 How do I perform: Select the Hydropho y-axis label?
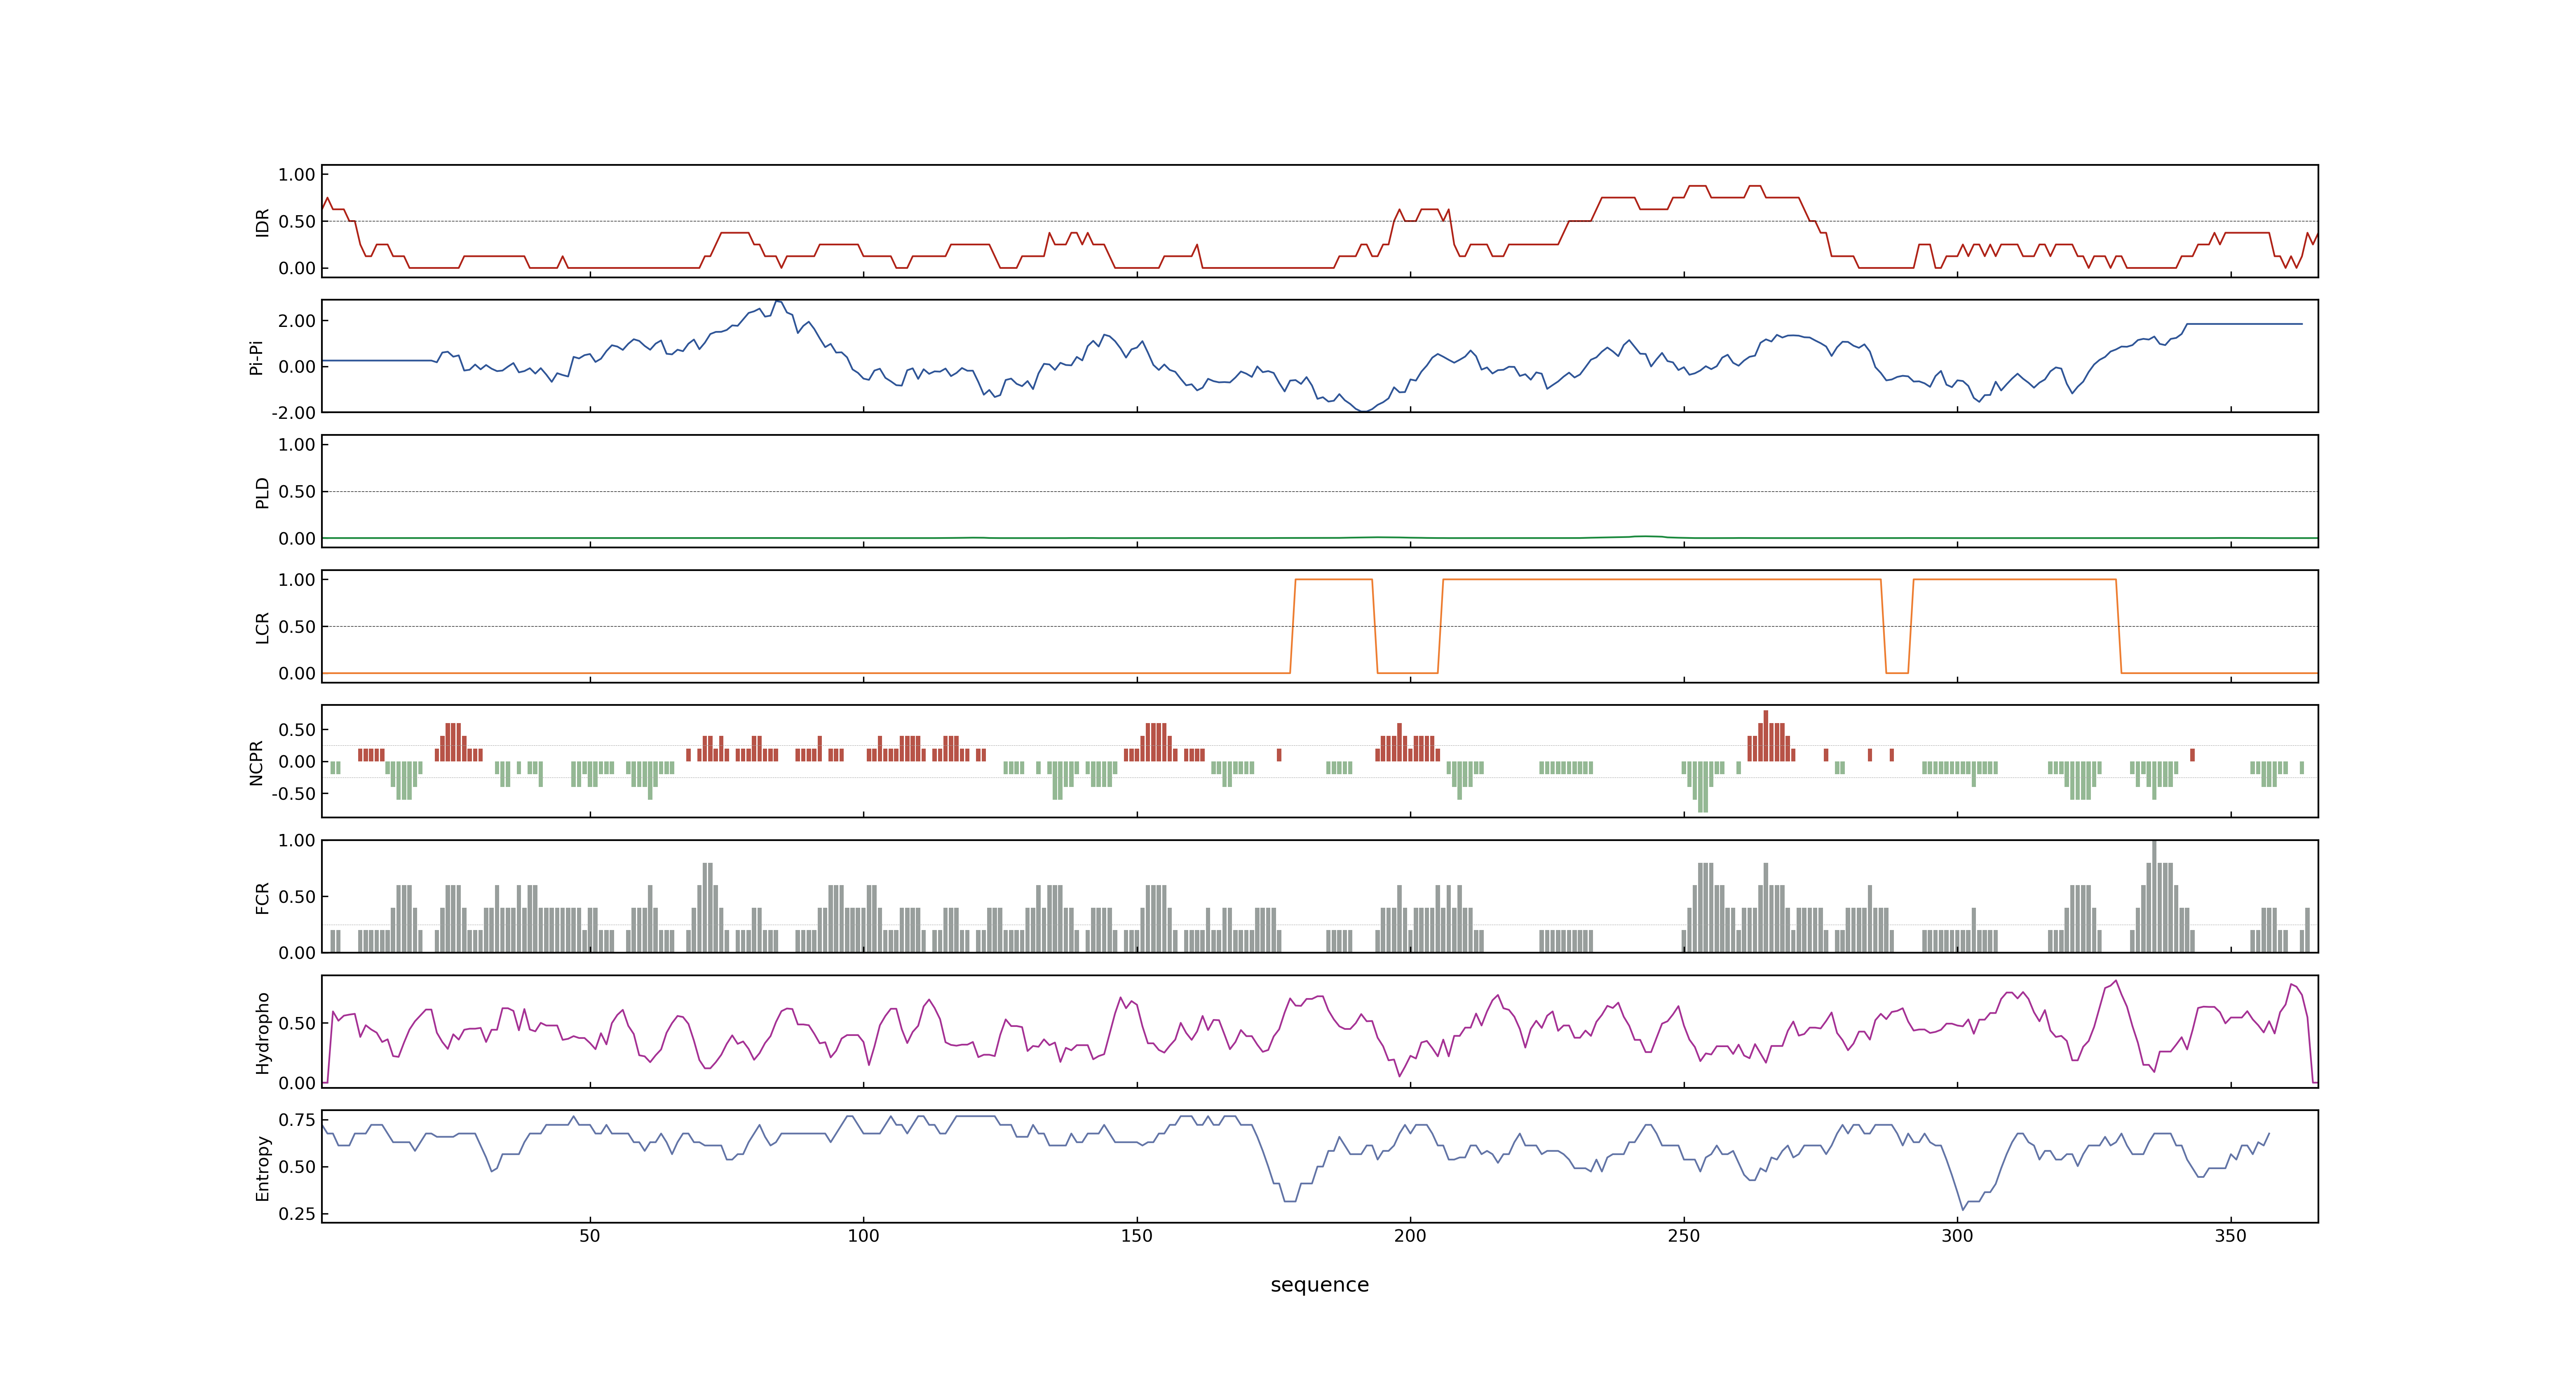[263, 1033]
